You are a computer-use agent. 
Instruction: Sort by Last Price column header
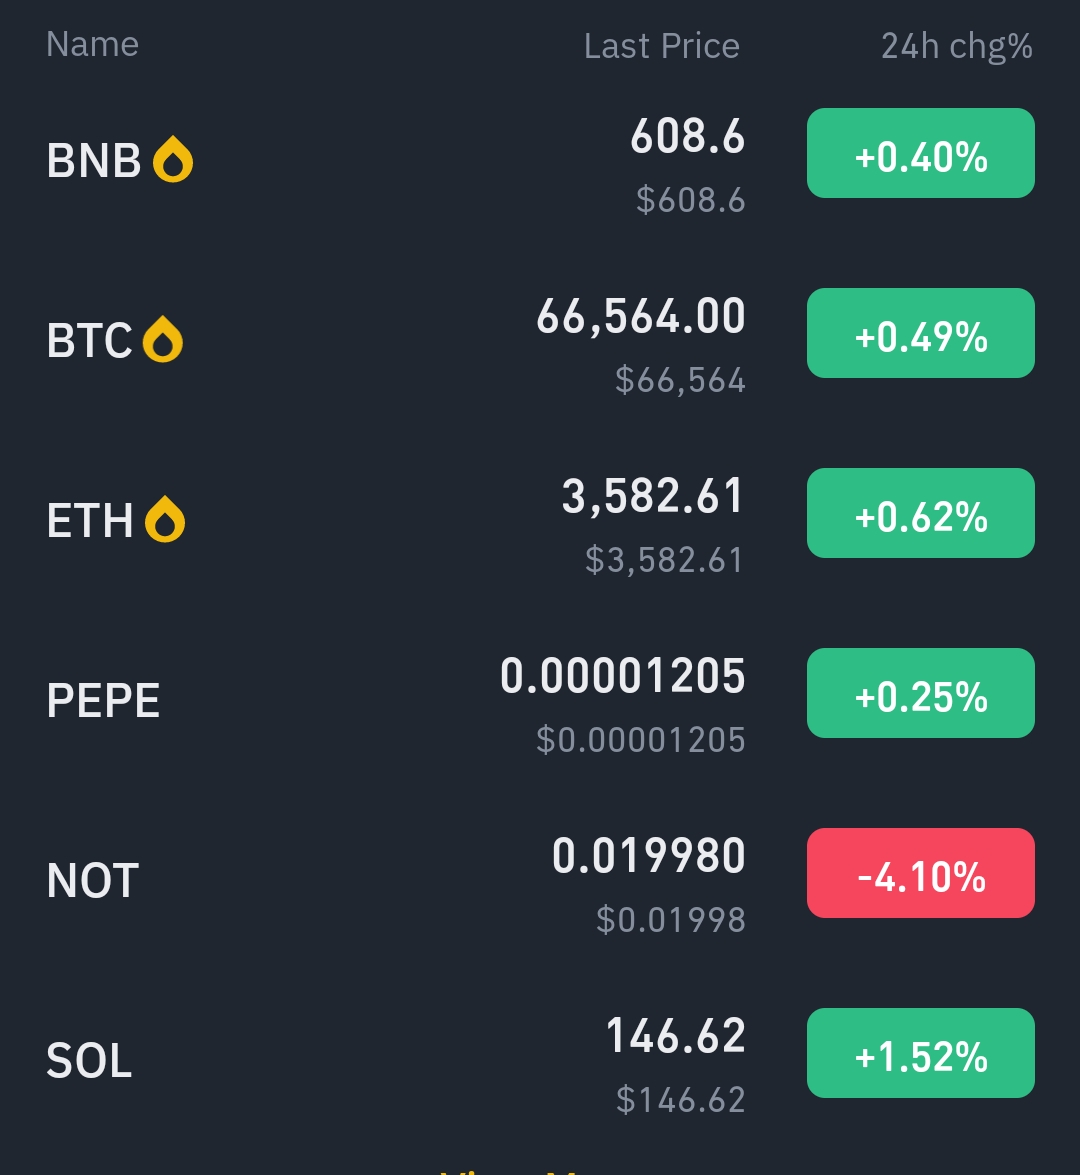point(661,46)
